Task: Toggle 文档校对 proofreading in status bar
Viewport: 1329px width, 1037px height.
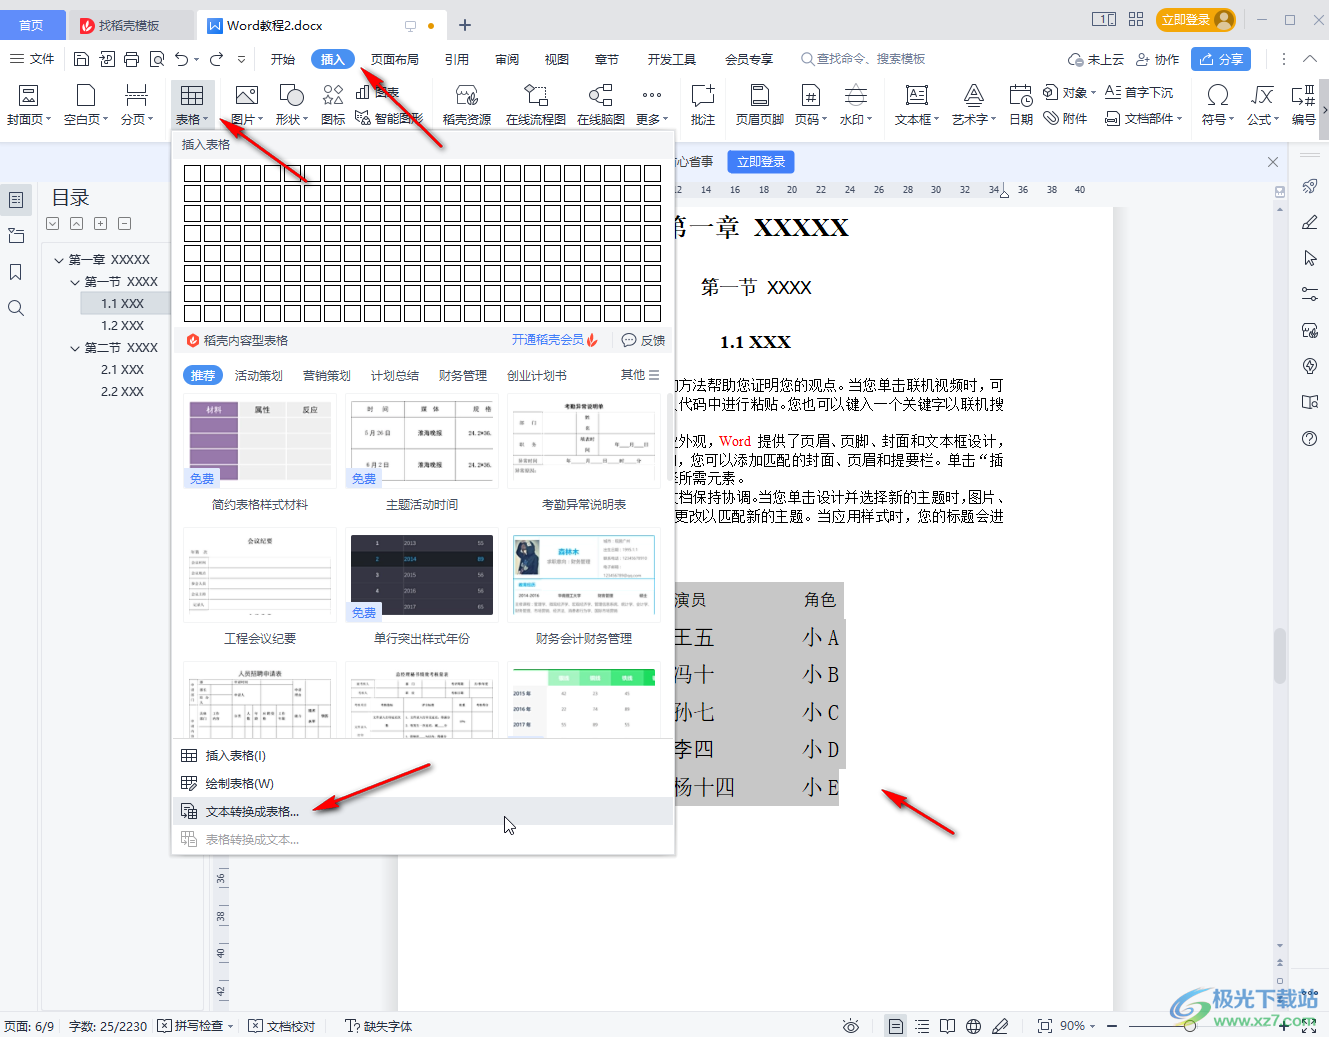Action: [282, 1026]
